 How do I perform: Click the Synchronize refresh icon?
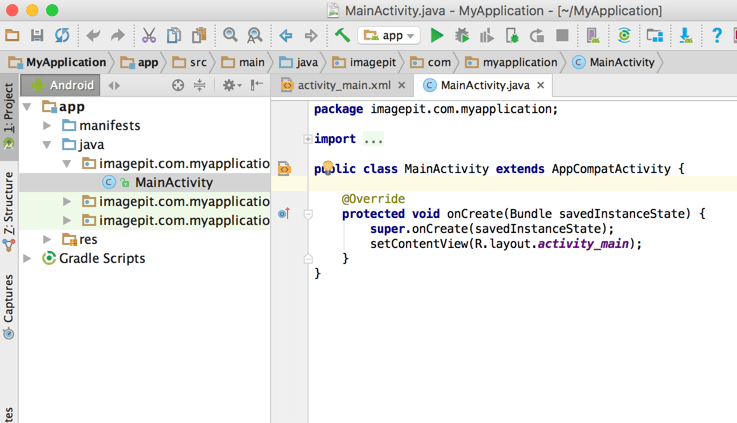[62, 35]
